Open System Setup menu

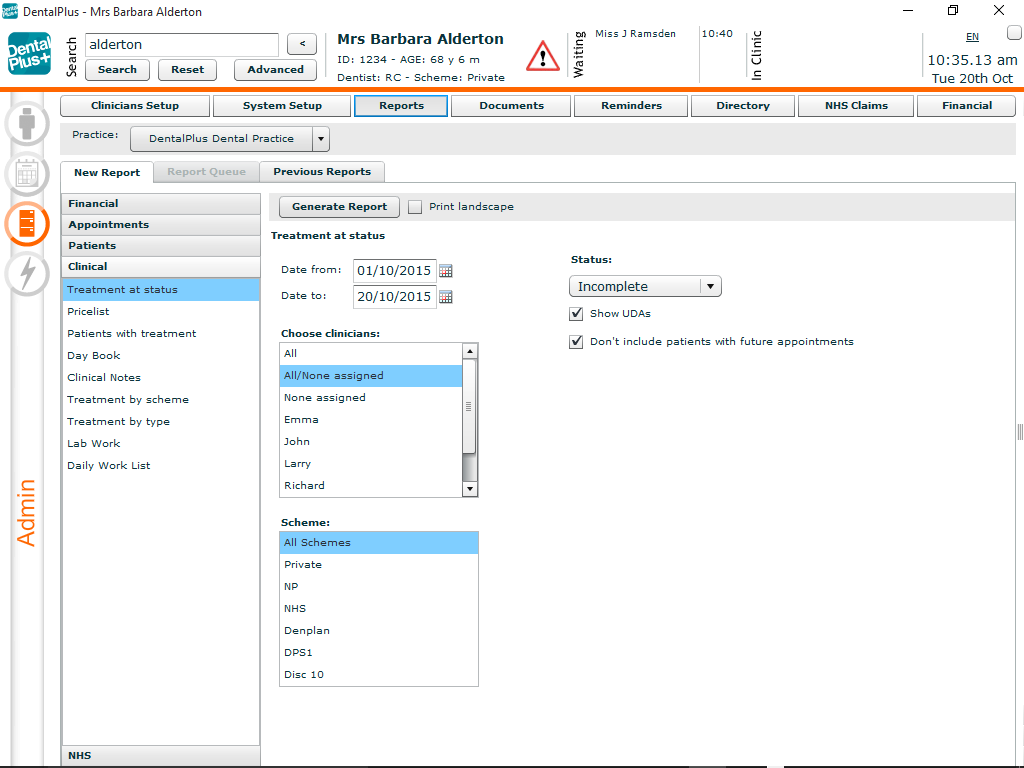coord(282,106)
